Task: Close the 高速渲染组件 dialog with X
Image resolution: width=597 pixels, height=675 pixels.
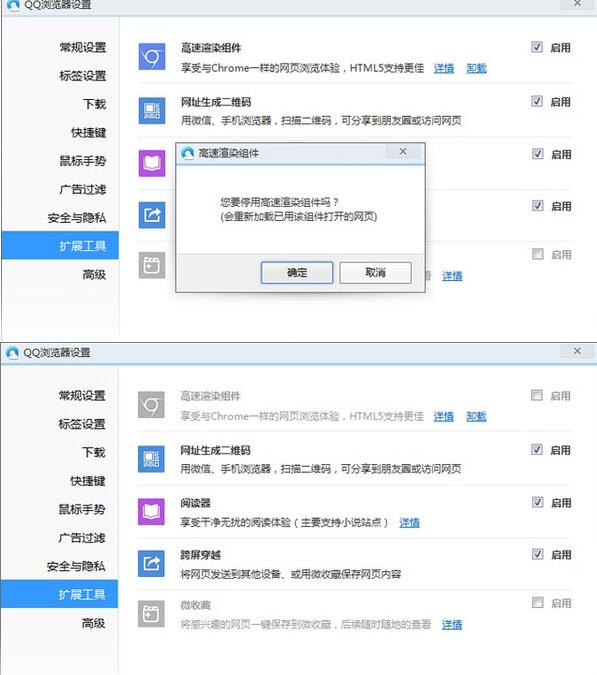Action: click(x=403, y=152)
